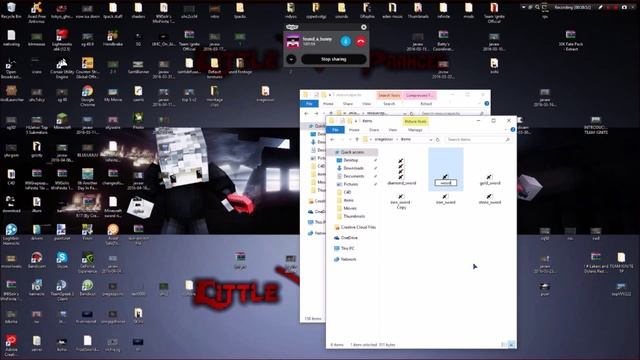
Task: Go back in items Explorer window
Action: (x=333, y=140)
